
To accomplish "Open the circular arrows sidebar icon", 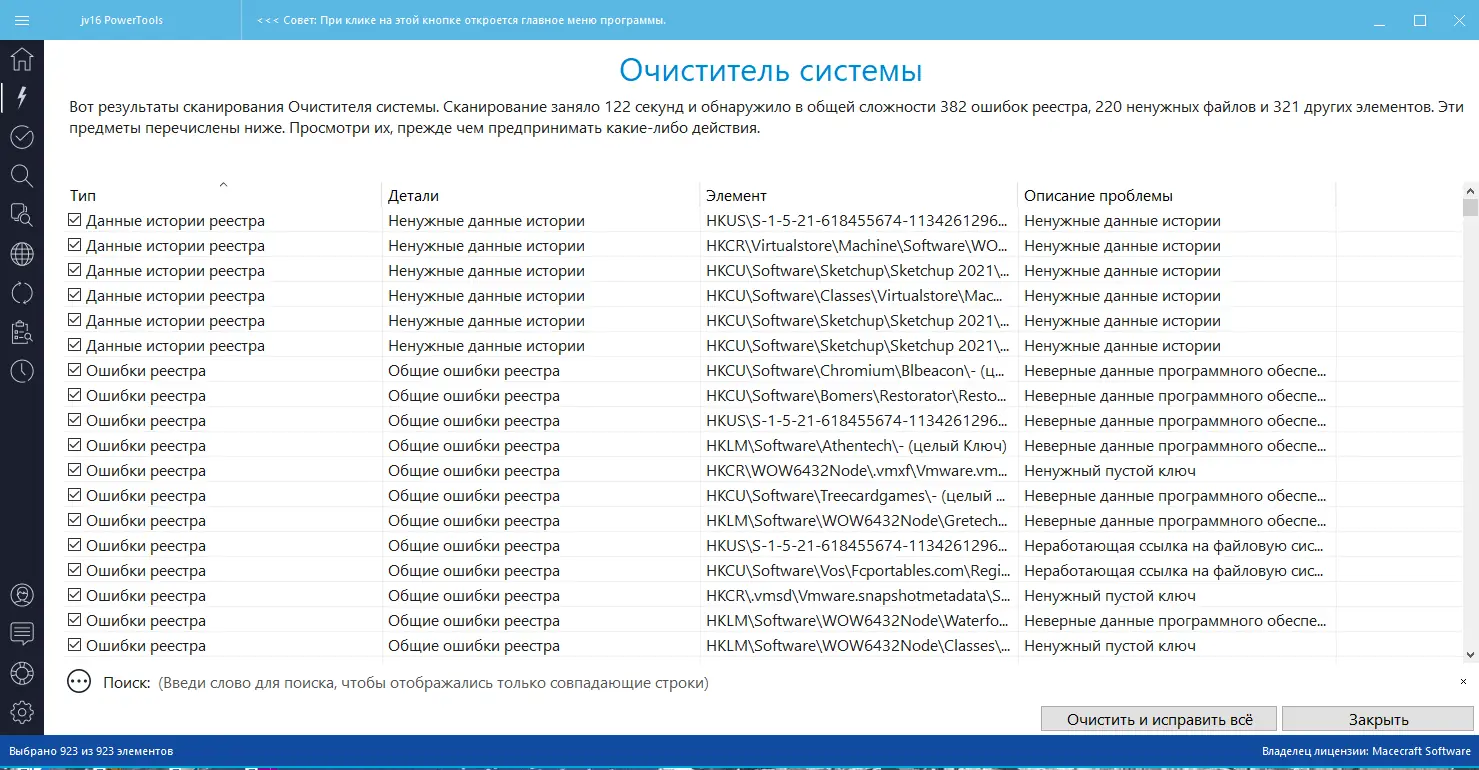I will [x=22, y=293].
